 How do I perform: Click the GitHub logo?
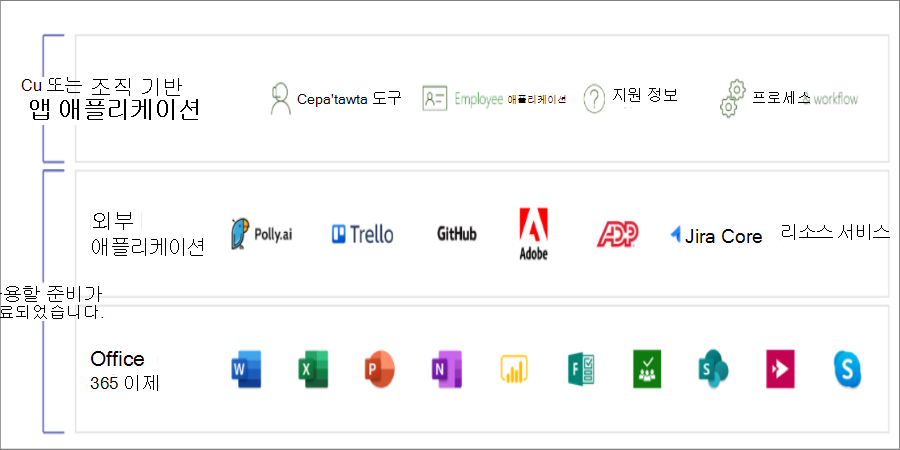coord(457,234)
